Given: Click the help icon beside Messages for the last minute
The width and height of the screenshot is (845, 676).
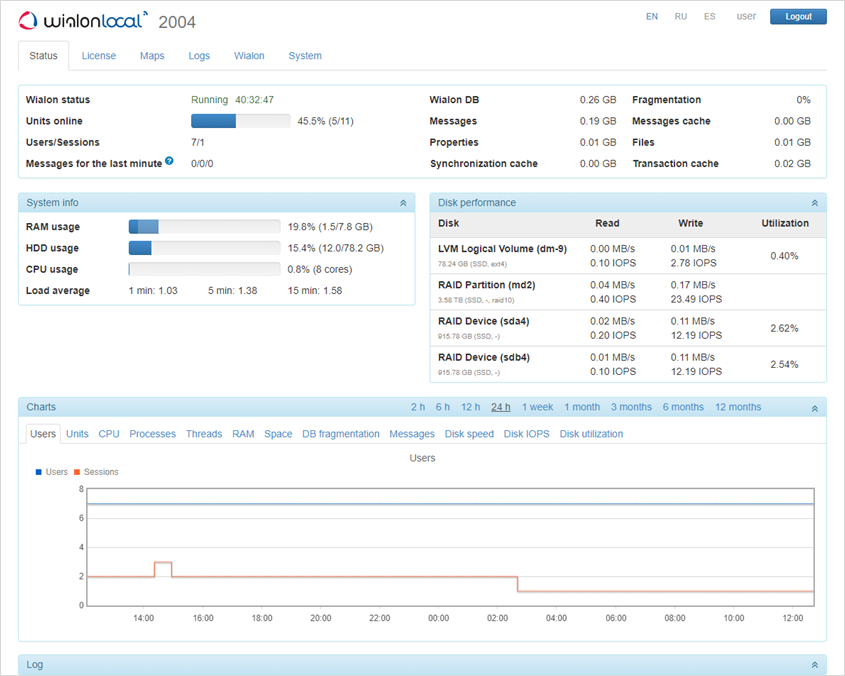Looking at the screenshot, I should (169, 161).
